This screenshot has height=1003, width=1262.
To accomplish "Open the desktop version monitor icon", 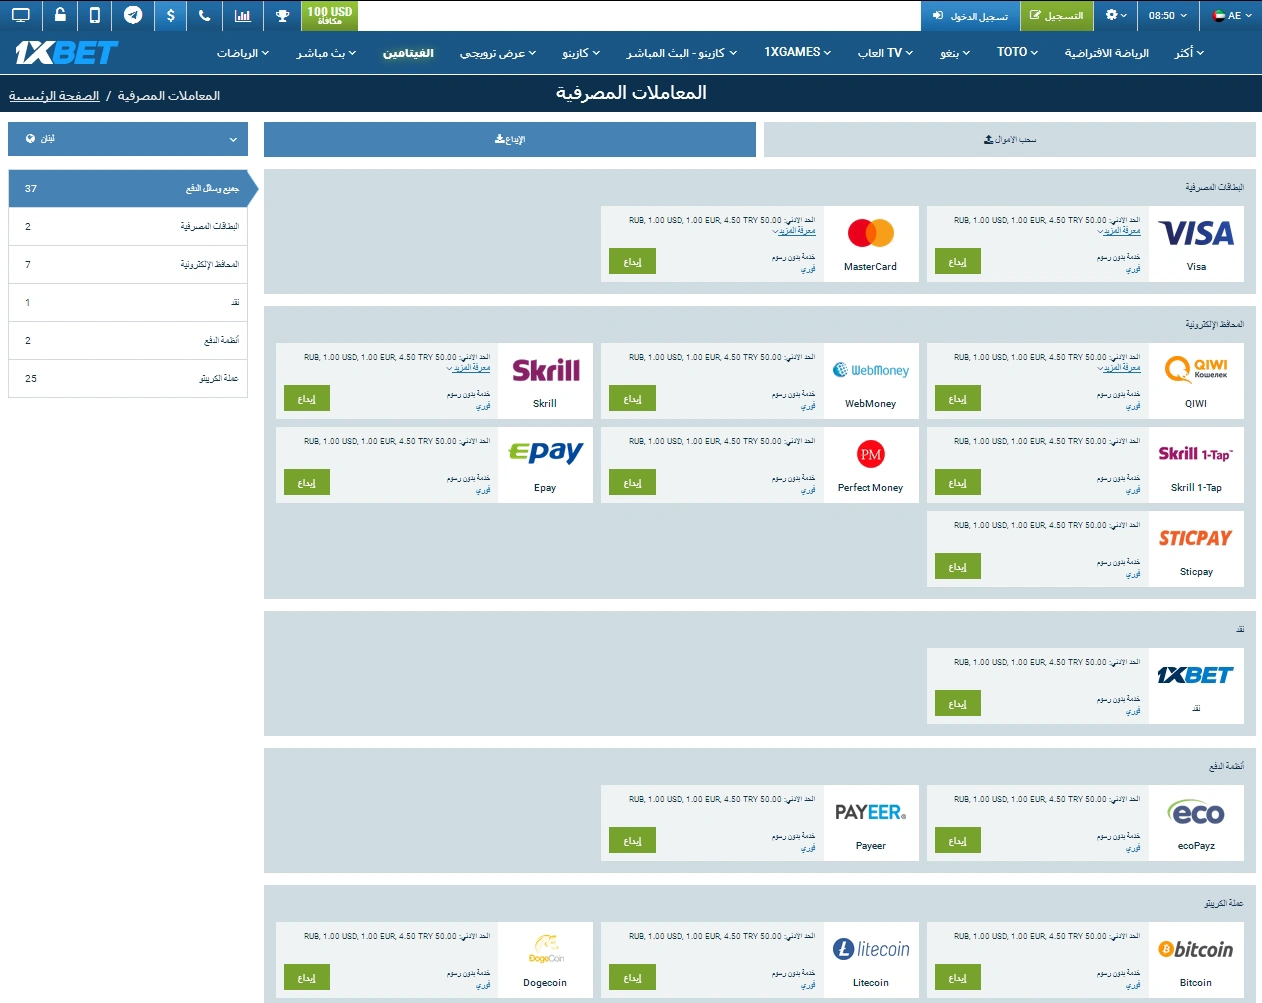I will pyautogui.click(x=21, y=16).
